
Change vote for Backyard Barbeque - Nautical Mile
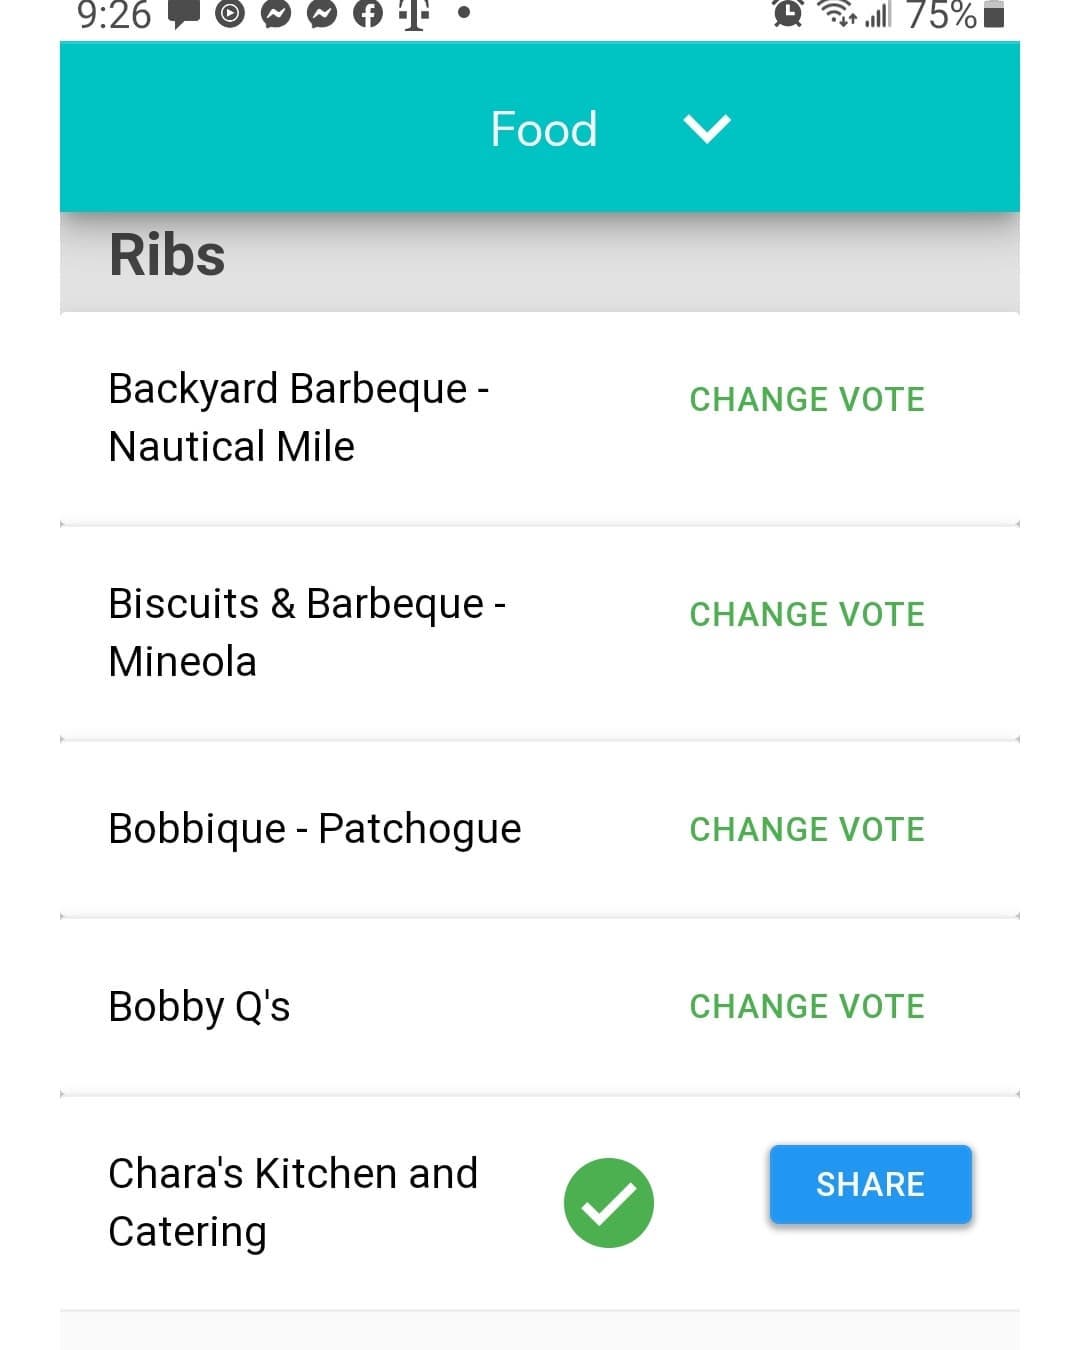click(x=807, y=399)
